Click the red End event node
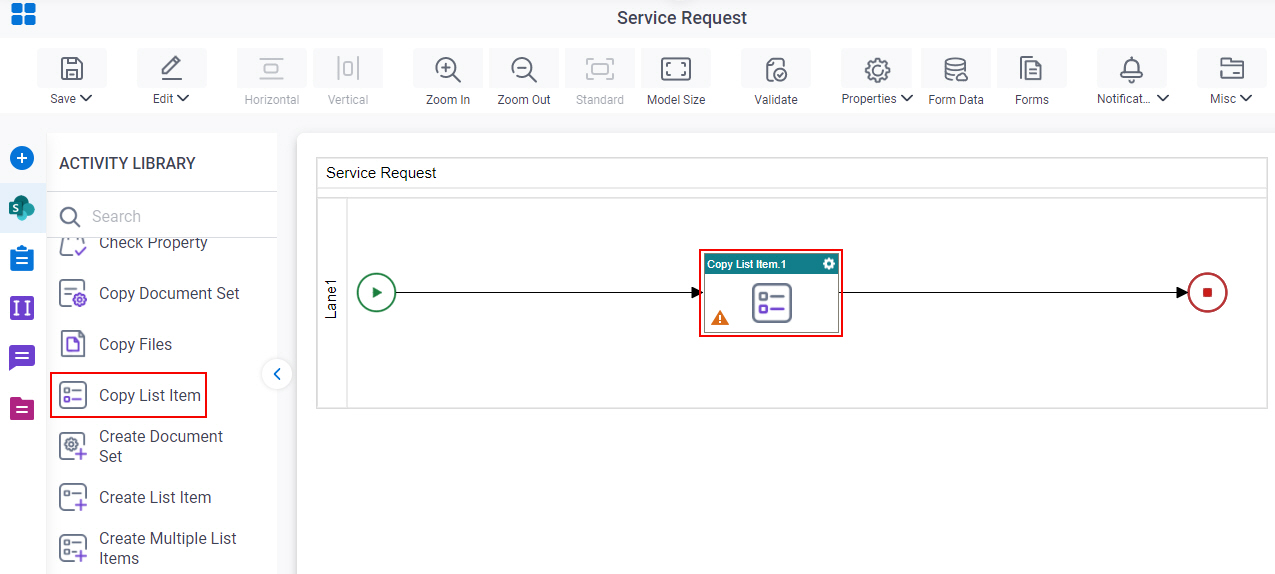1275x574 pixels. click(x=1207, y=293)
